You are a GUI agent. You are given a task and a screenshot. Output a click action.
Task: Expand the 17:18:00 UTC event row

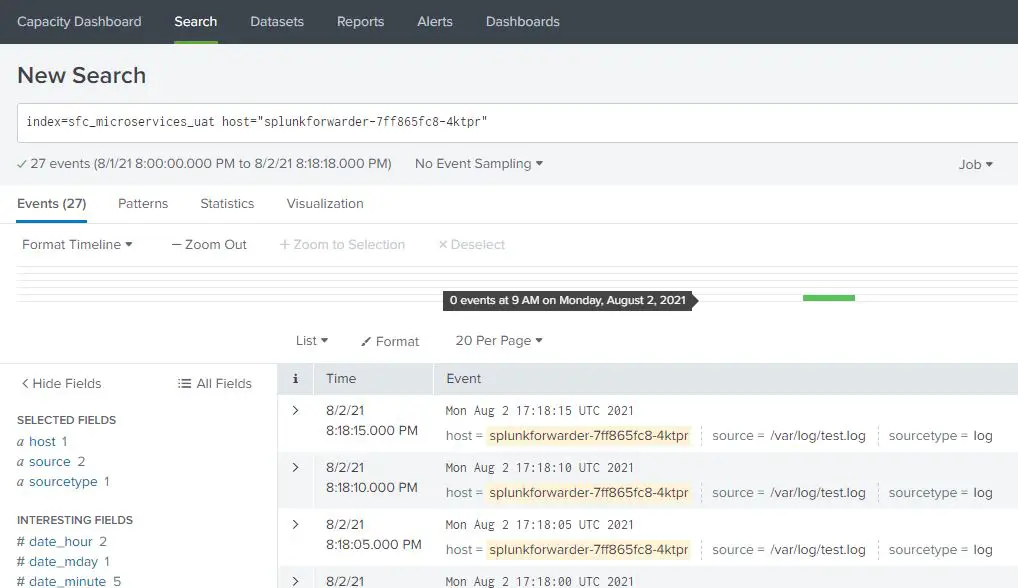coord(295,581)
